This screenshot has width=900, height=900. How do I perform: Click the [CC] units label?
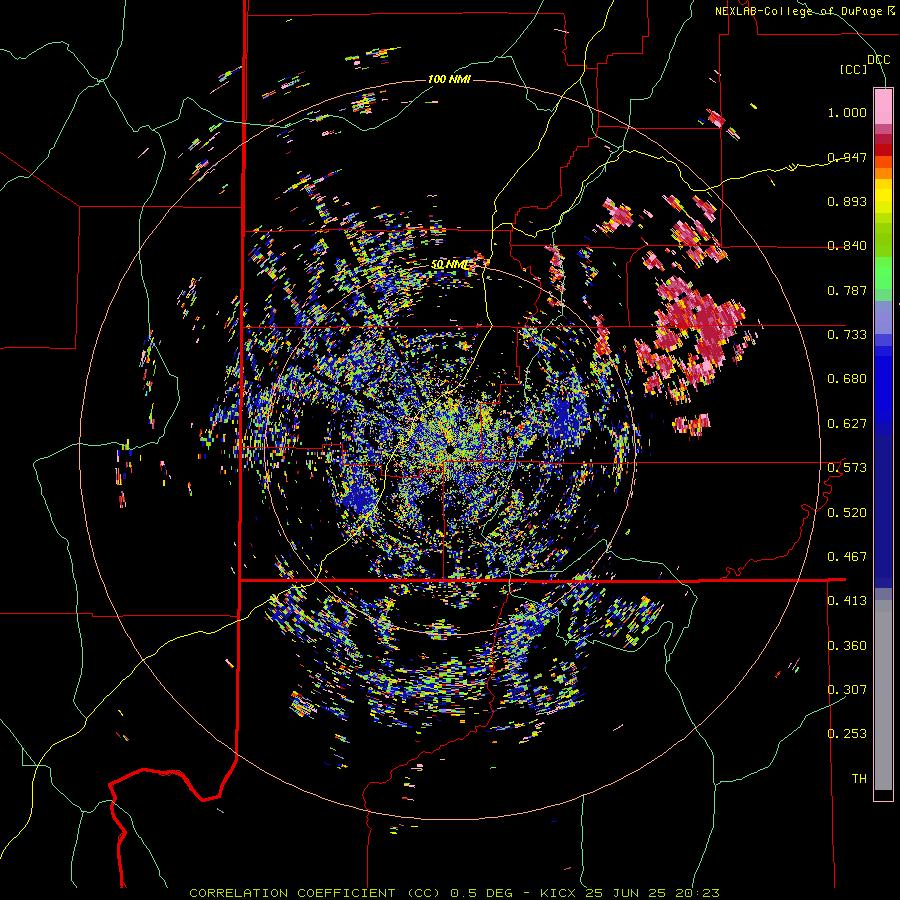tap(854, 69)
